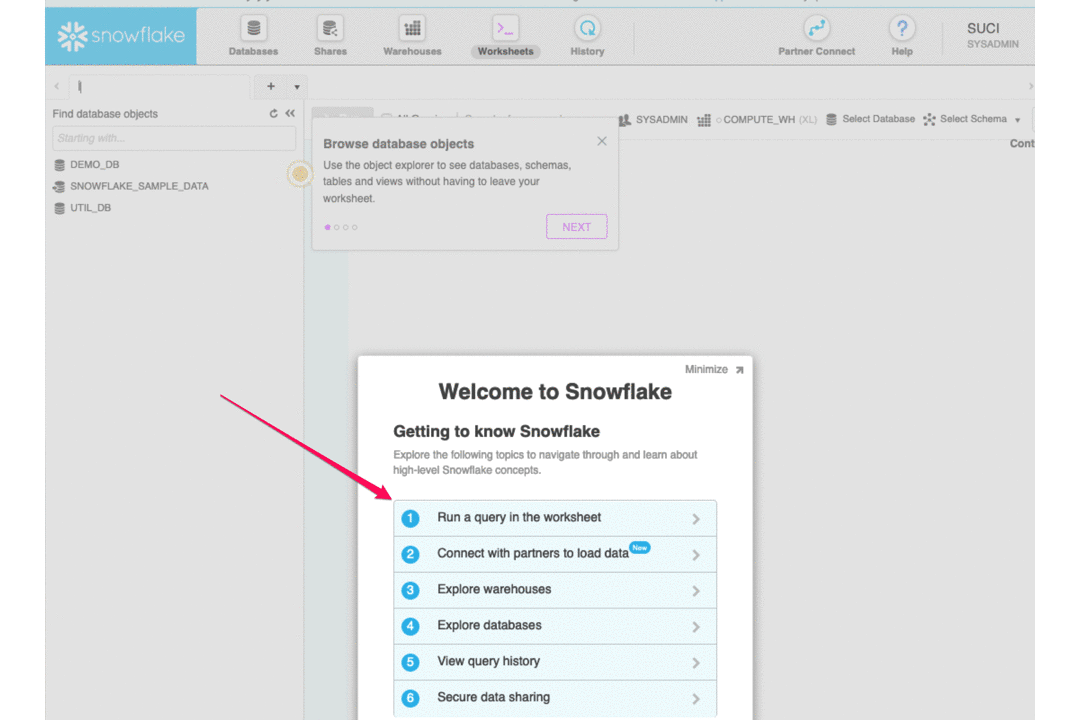Click the SYSADMIN role context
The width and height of the screenshot is (1080, 720).
tap(653, 120)
